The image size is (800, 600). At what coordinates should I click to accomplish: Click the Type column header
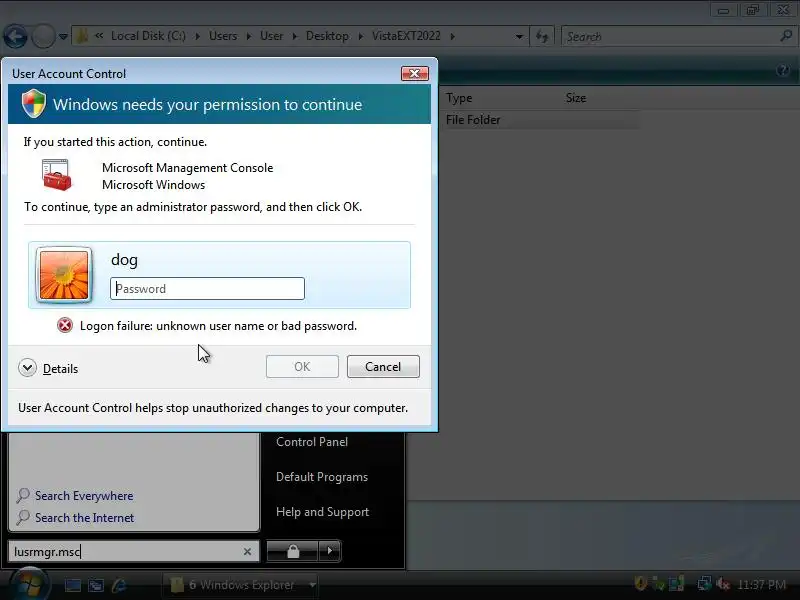459,98
